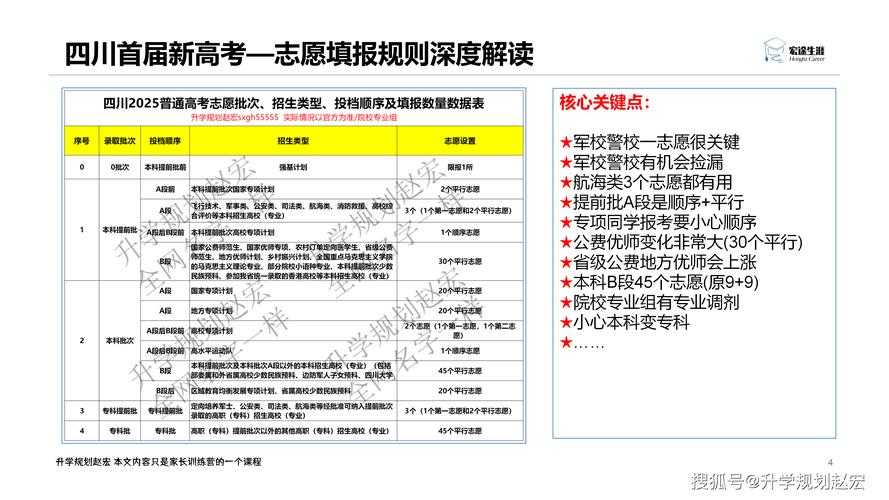Click the bullet 提前批A段是顺序+平行

pyautogui.click(x=651, y=202)
